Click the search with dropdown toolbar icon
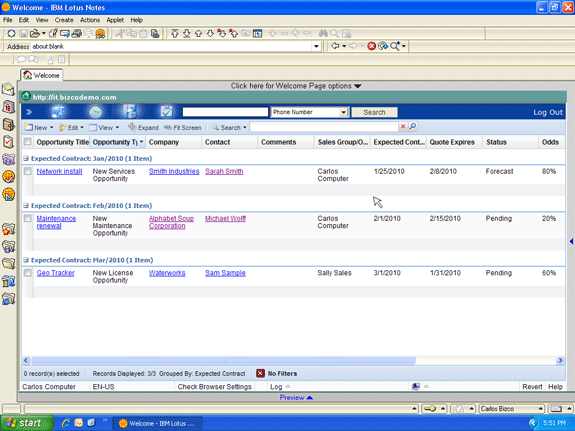This screenshot has height=431, width=575. pyautogui.click(x=398, y=46)
